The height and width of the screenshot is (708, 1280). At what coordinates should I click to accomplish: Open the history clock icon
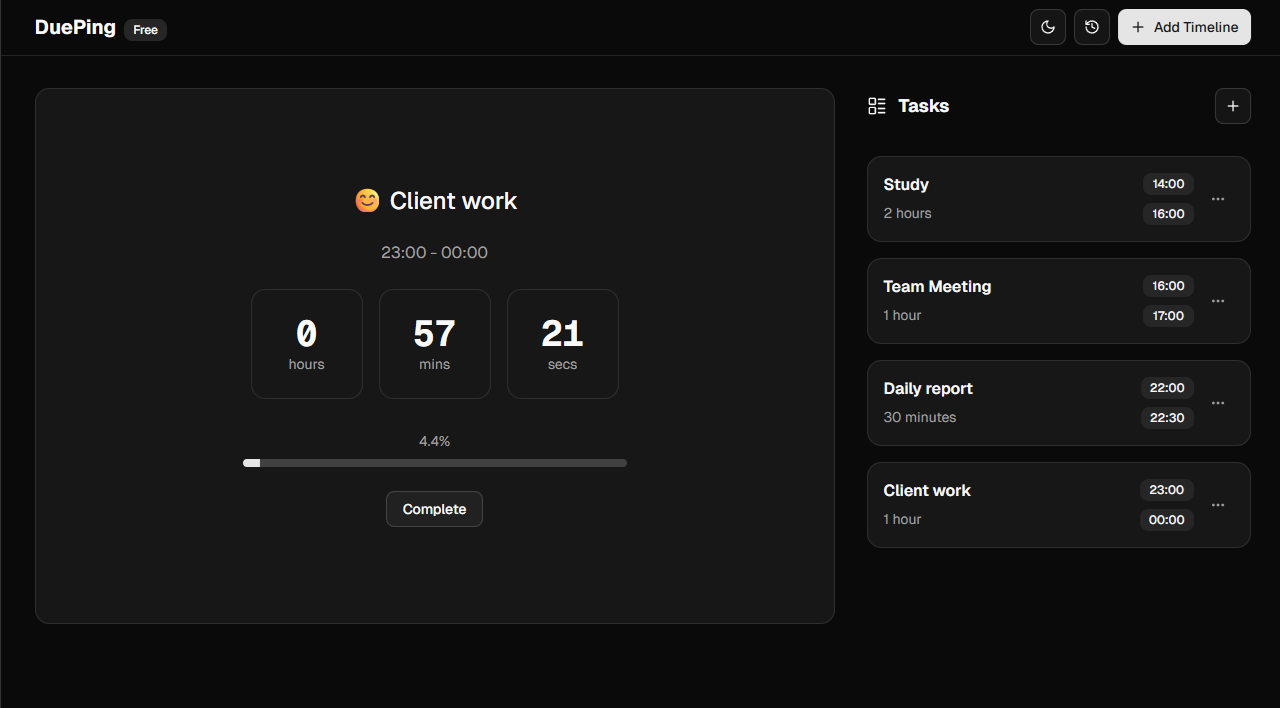coord(1092,27)
